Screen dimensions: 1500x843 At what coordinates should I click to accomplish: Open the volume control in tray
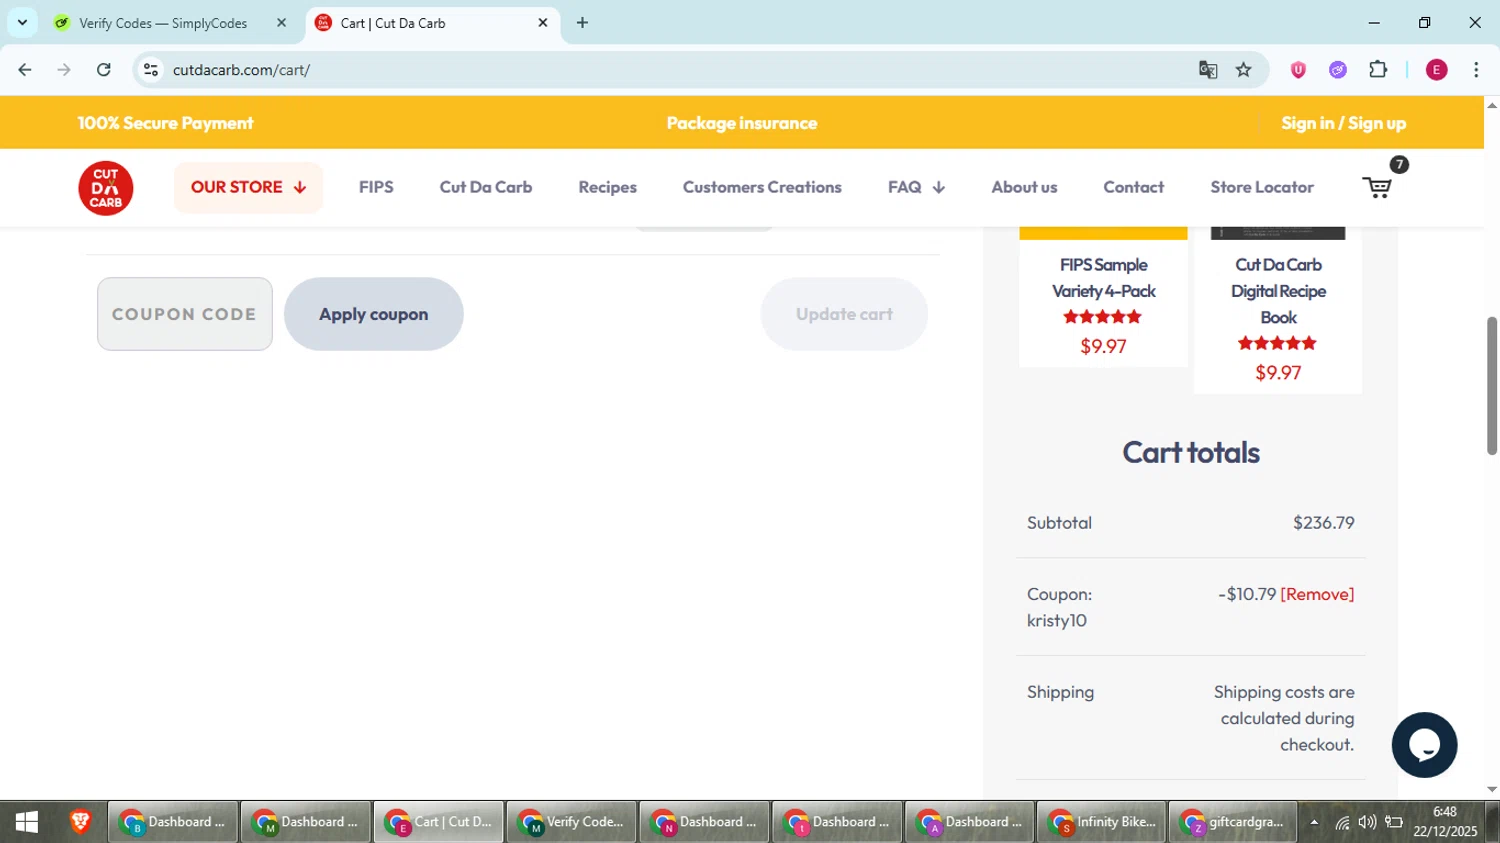pos(1367,823)
